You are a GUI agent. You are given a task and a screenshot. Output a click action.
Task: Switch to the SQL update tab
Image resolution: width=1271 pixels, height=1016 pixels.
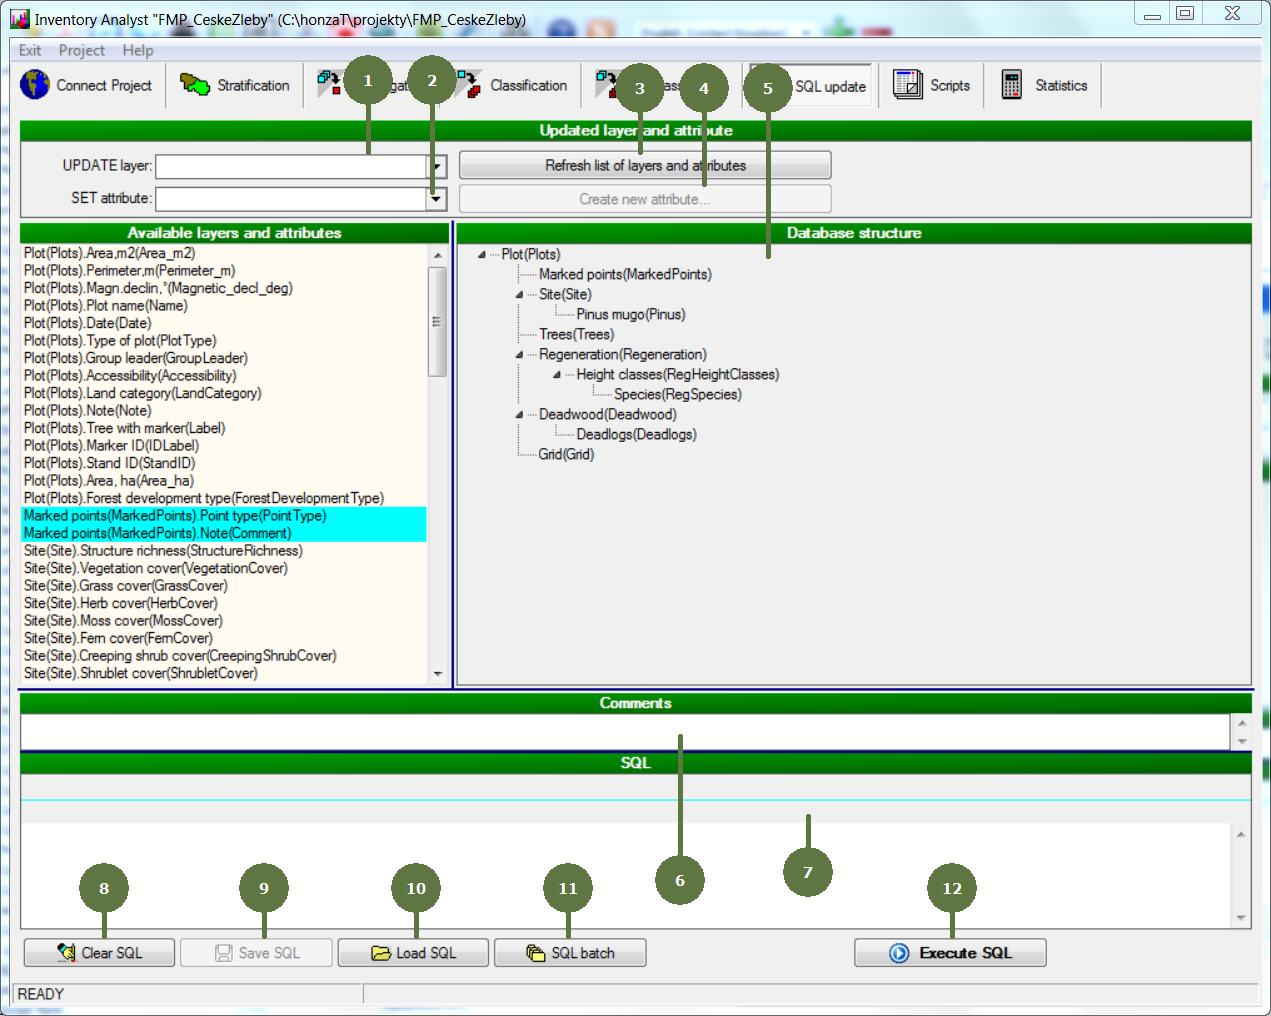pos(830,86)
